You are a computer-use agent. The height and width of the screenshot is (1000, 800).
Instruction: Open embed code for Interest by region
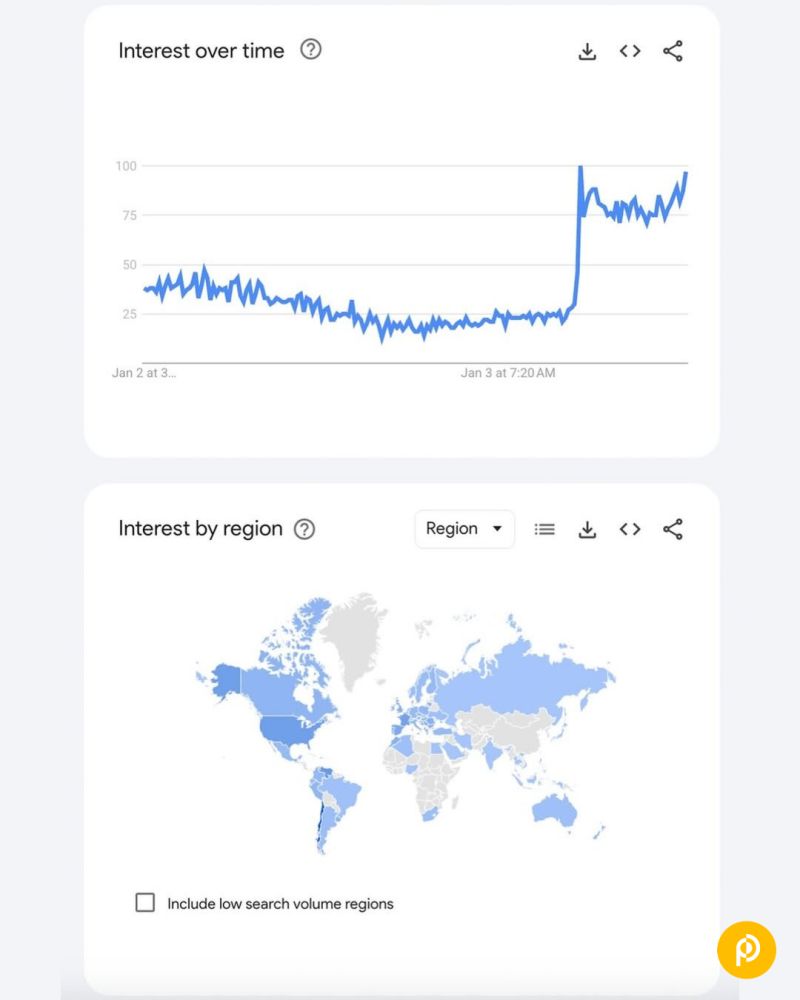click(x=630, y=529)
